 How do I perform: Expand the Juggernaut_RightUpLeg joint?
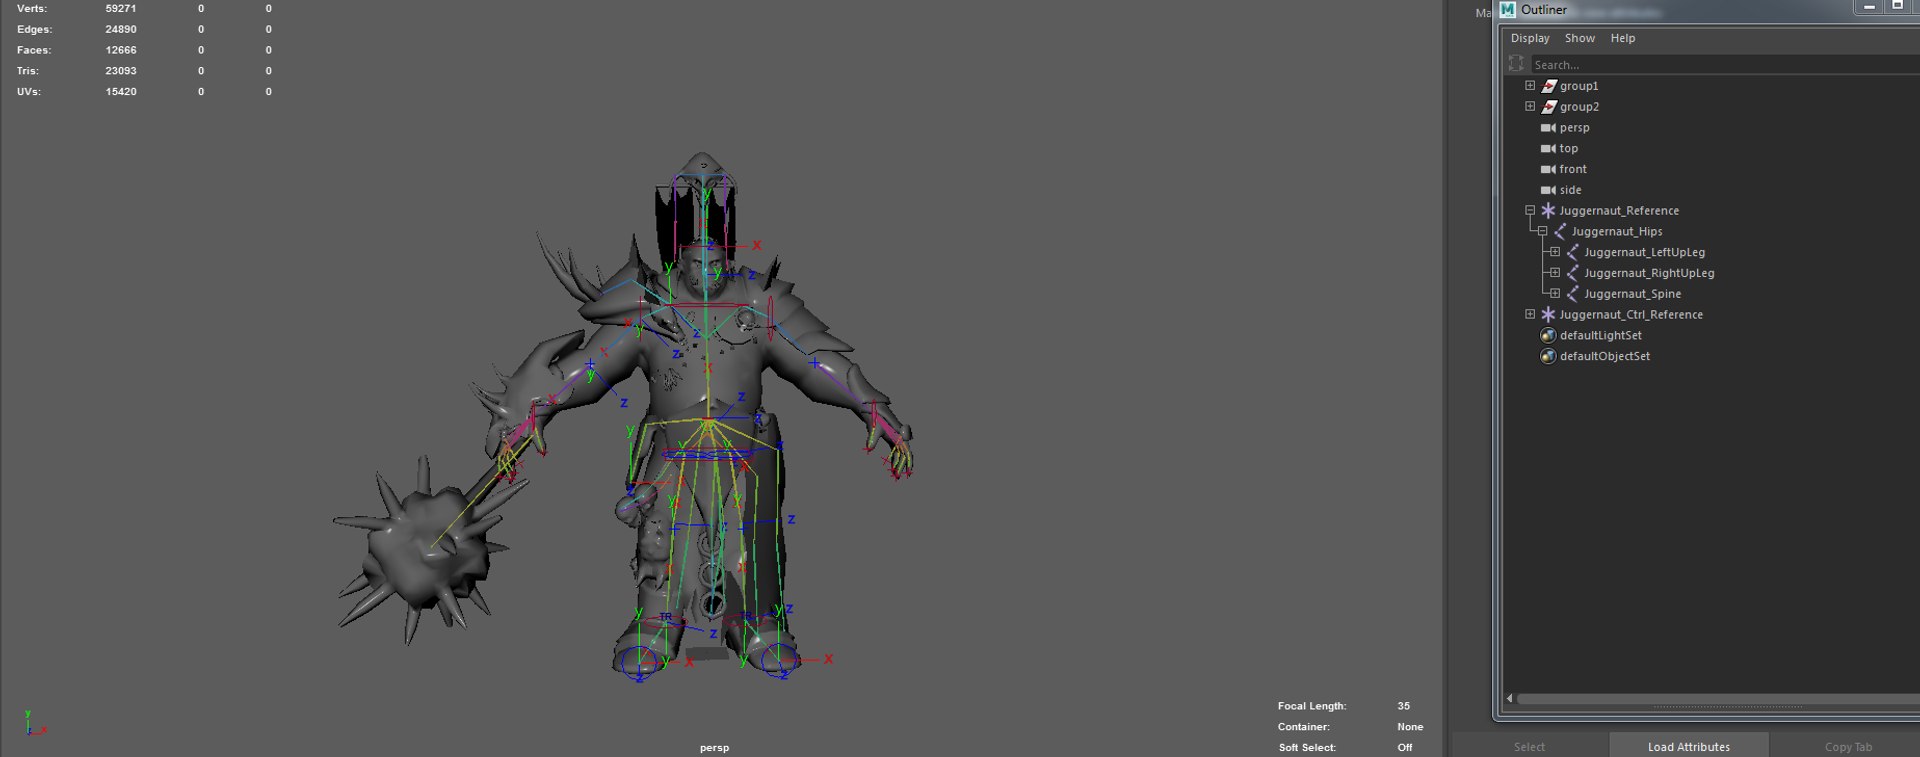point(1555,272)
